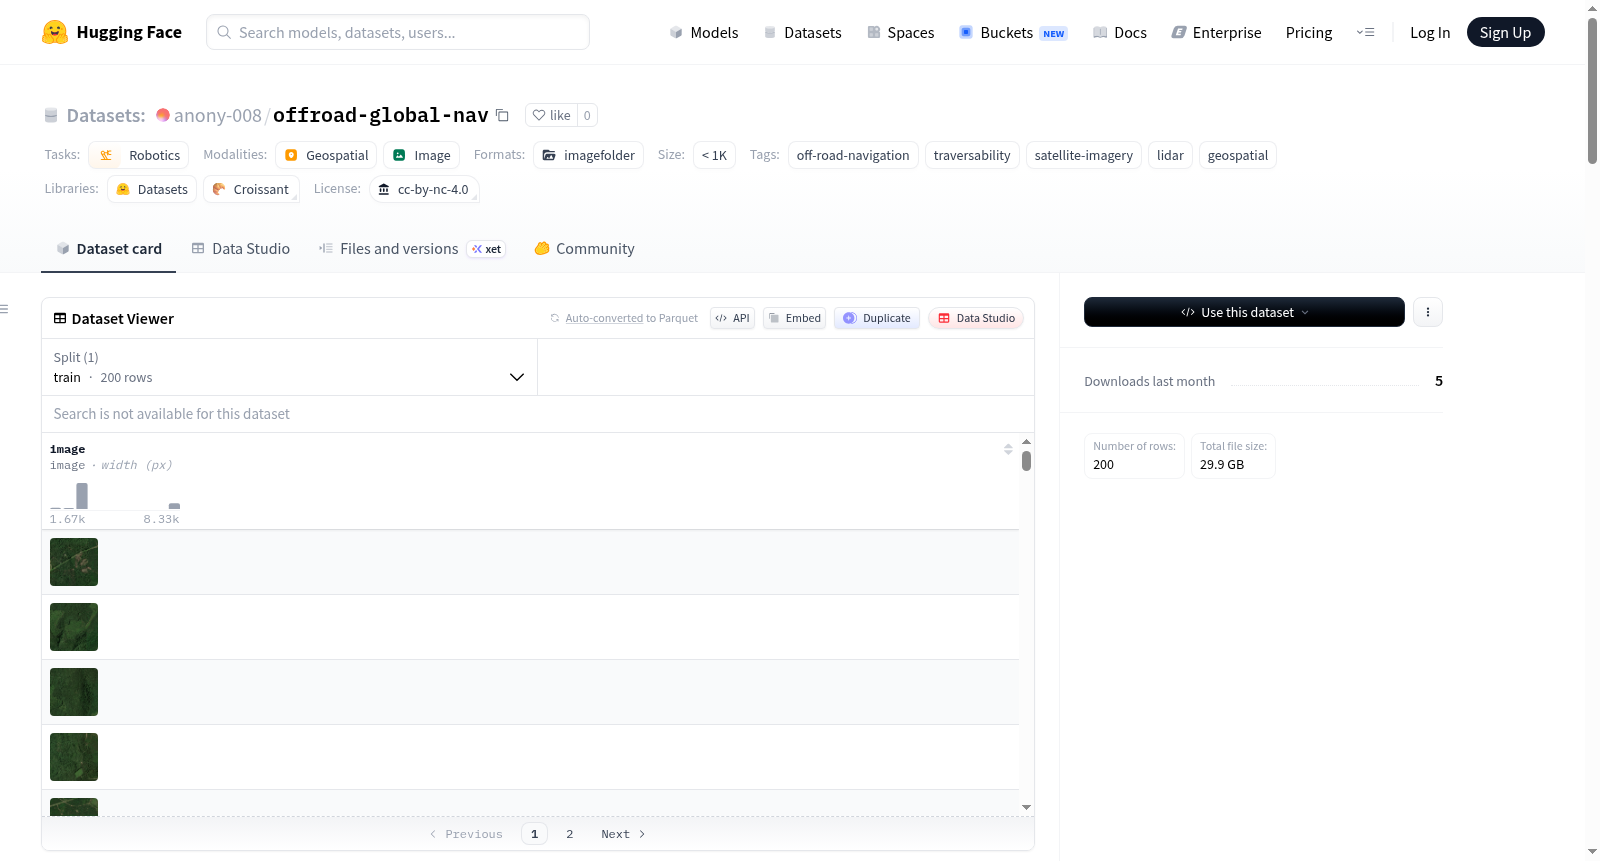Switch to the Community tab
This screenshot has width=1600, height=861.
click(584, 248)
